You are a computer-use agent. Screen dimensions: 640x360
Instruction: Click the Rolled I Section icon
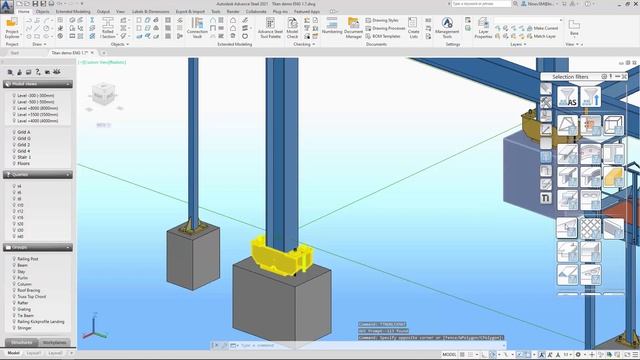(107, 28)
